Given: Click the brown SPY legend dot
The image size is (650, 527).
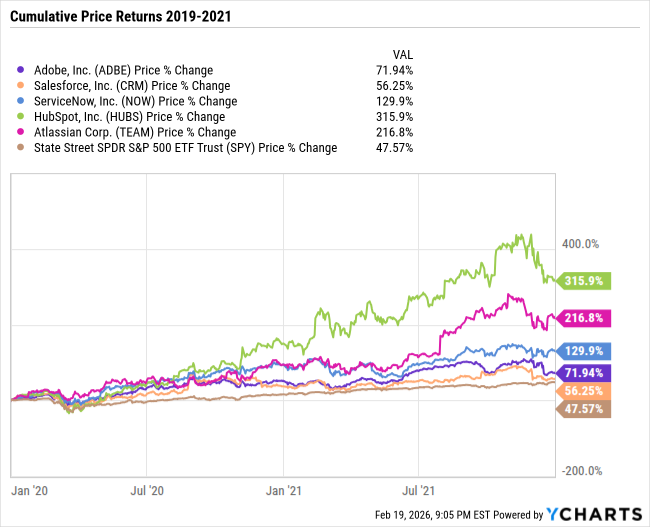Looking at the screenshot, I should pyautogui.click(x=23, y=148).
